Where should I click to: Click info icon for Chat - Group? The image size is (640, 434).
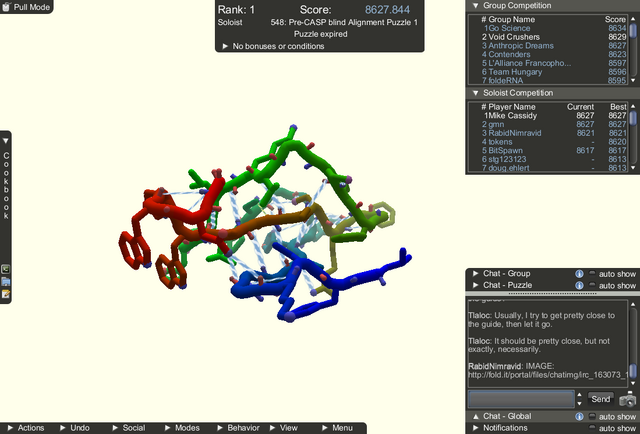tap(579, 274)
